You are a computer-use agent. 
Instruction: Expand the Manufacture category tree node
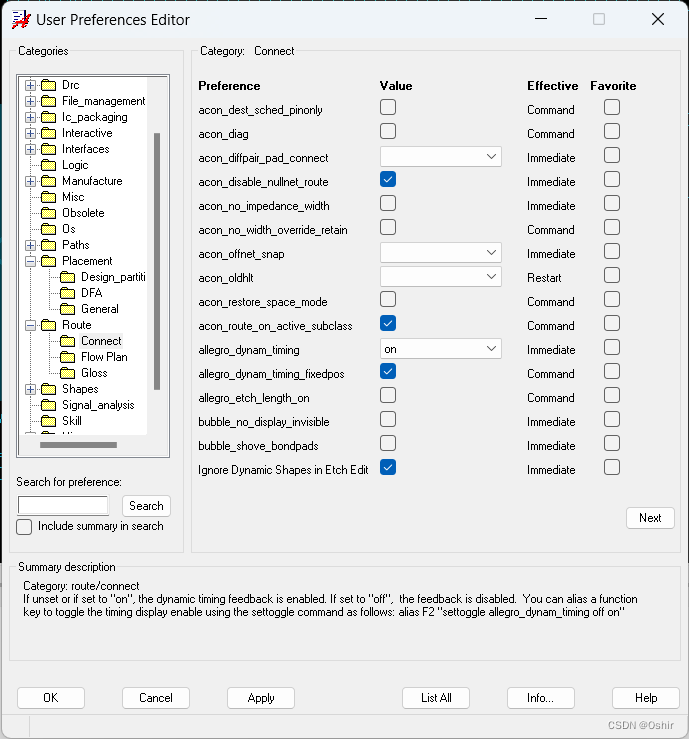point(31,181)
